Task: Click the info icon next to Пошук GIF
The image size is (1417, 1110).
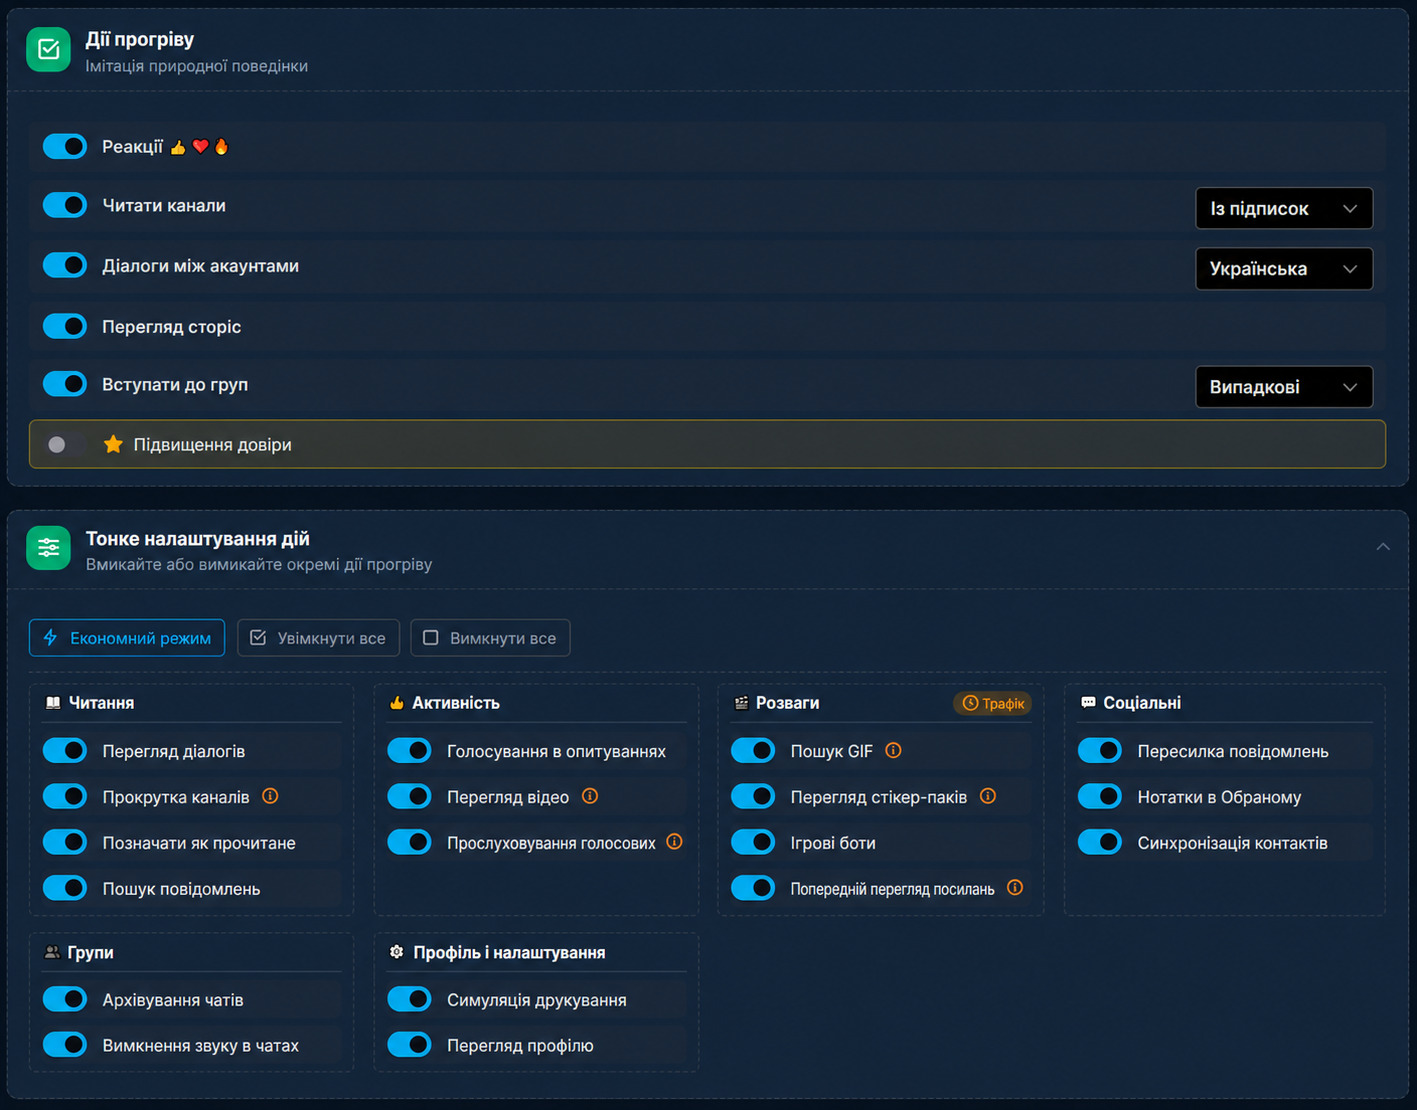Action: pyautogui.click(x=894, y=750)
